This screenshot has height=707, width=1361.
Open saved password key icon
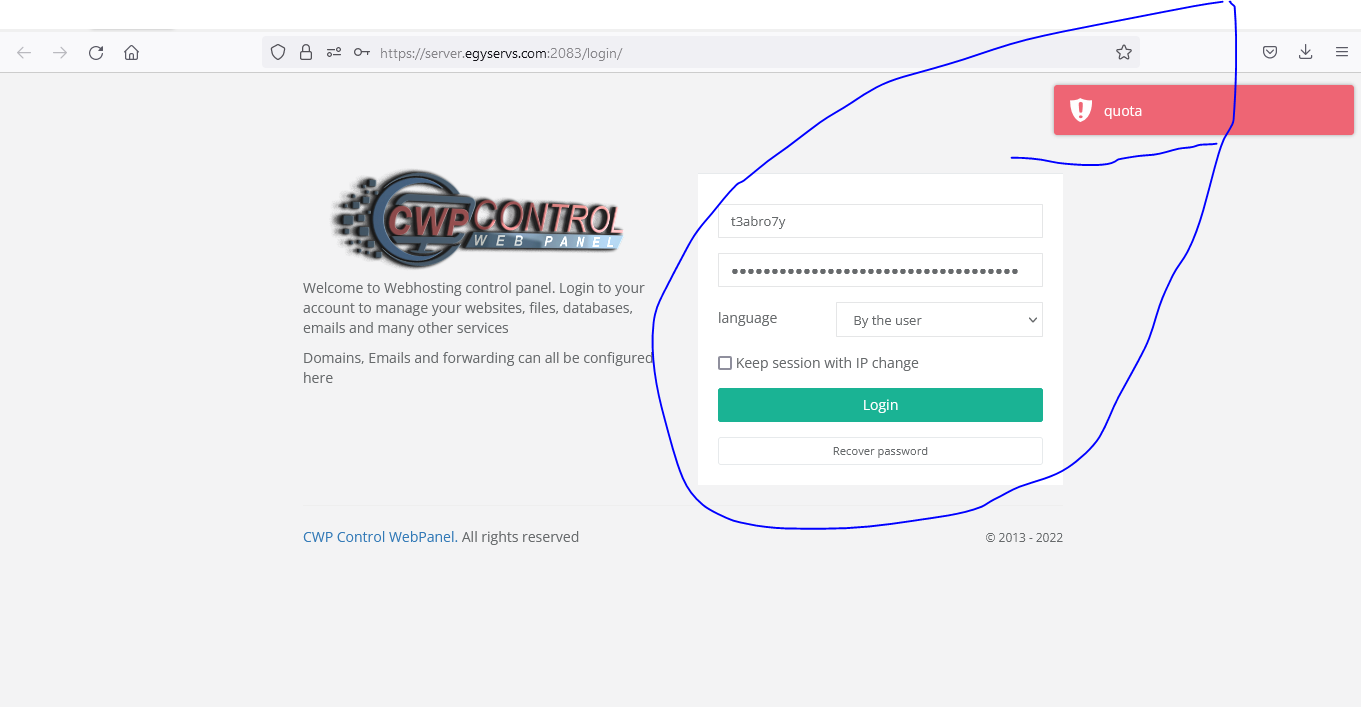(x=362, y=52)
